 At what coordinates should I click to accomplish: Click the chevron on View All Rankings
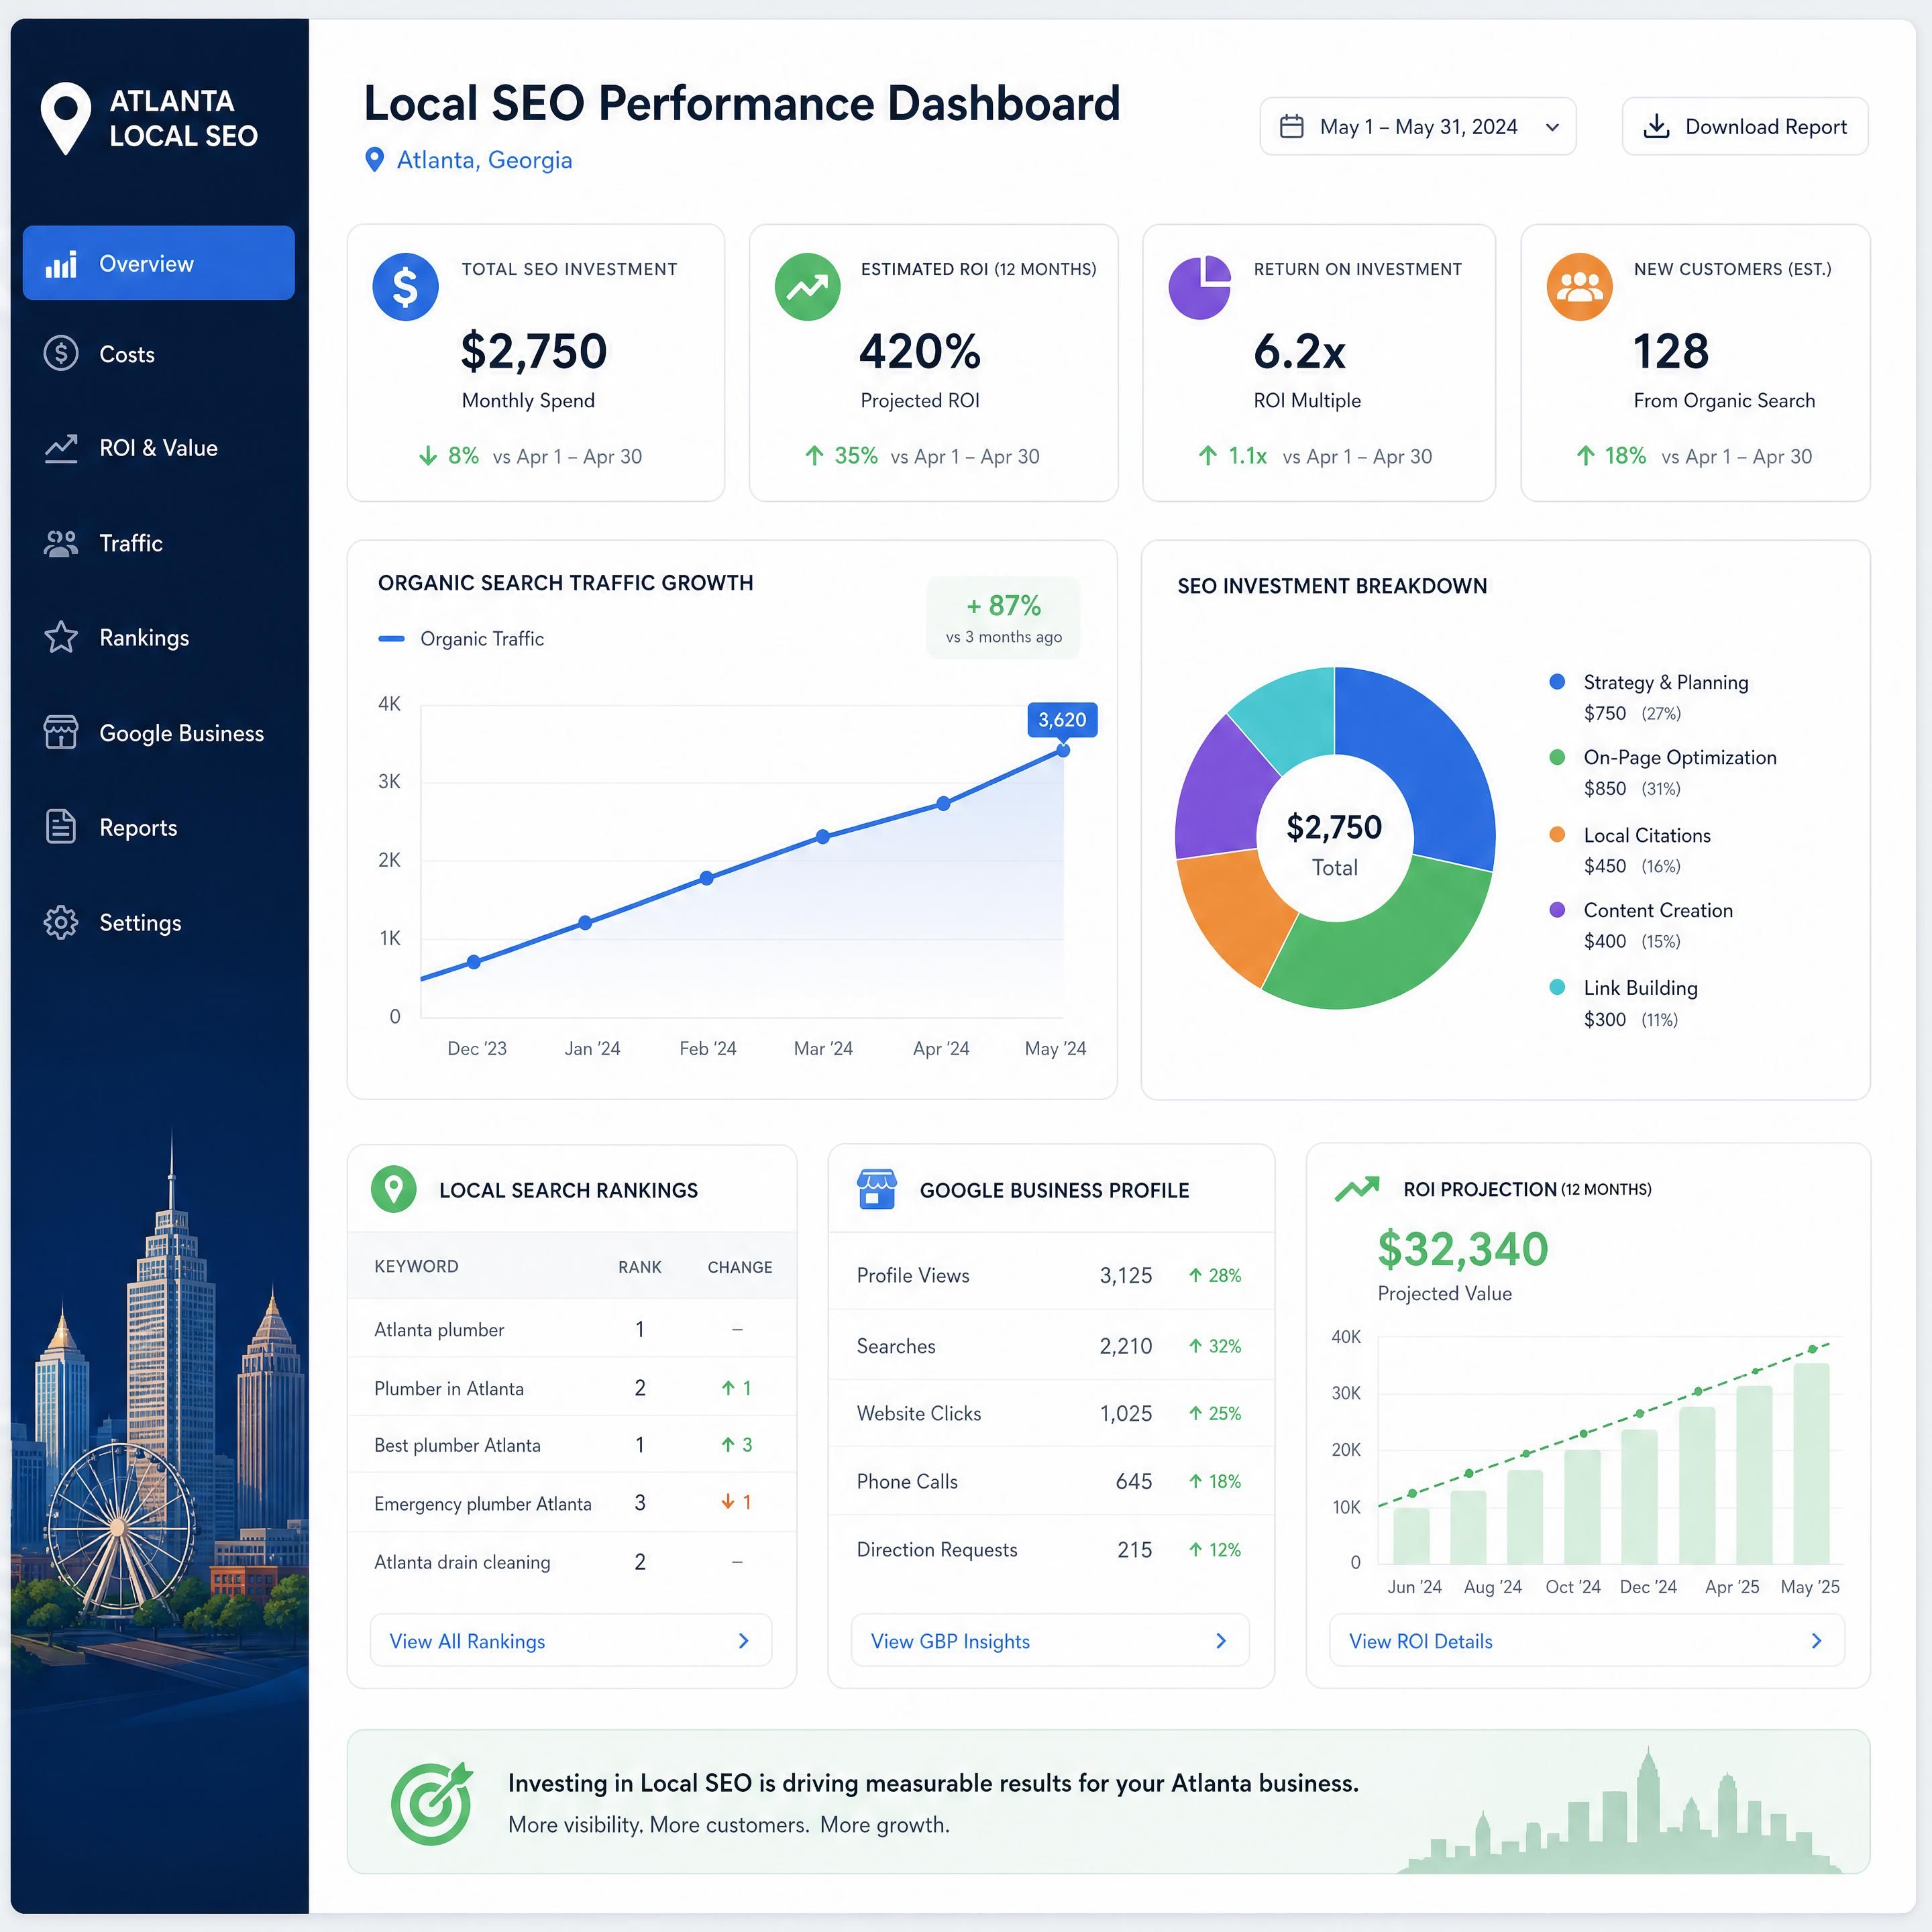743,1641
